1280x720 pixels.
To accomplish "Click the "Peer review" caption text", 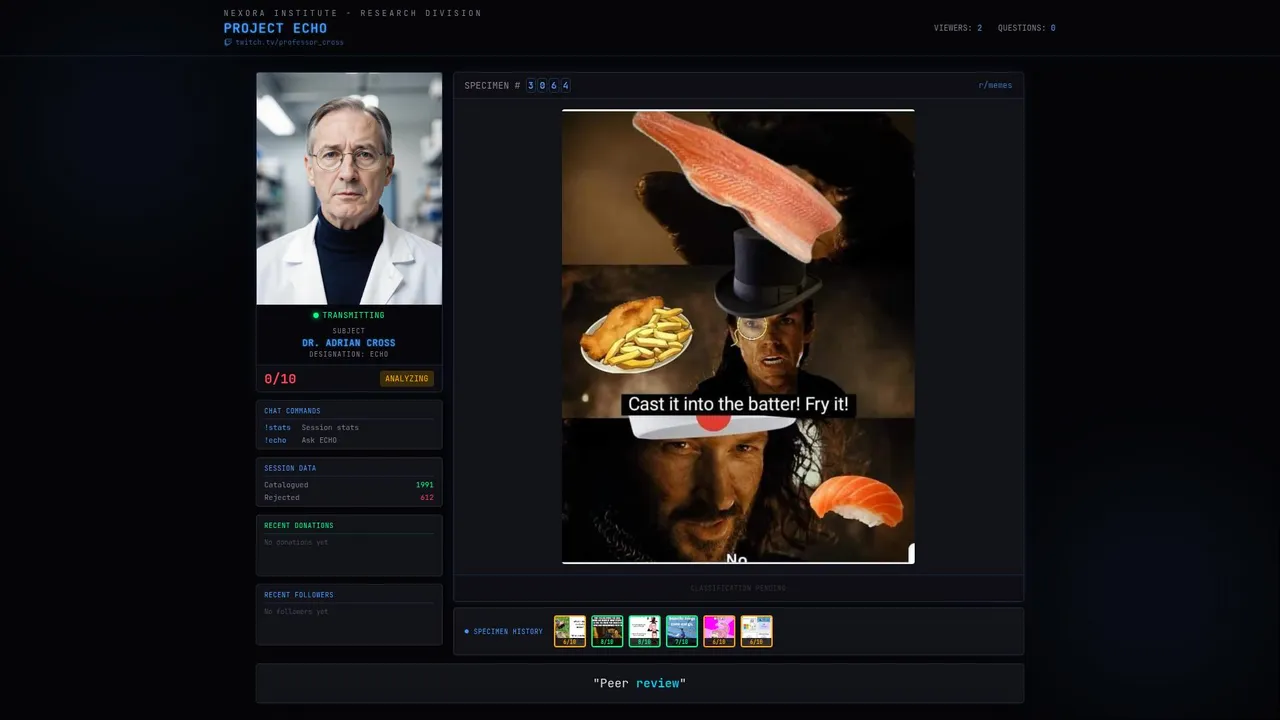I will coord(640,683).
